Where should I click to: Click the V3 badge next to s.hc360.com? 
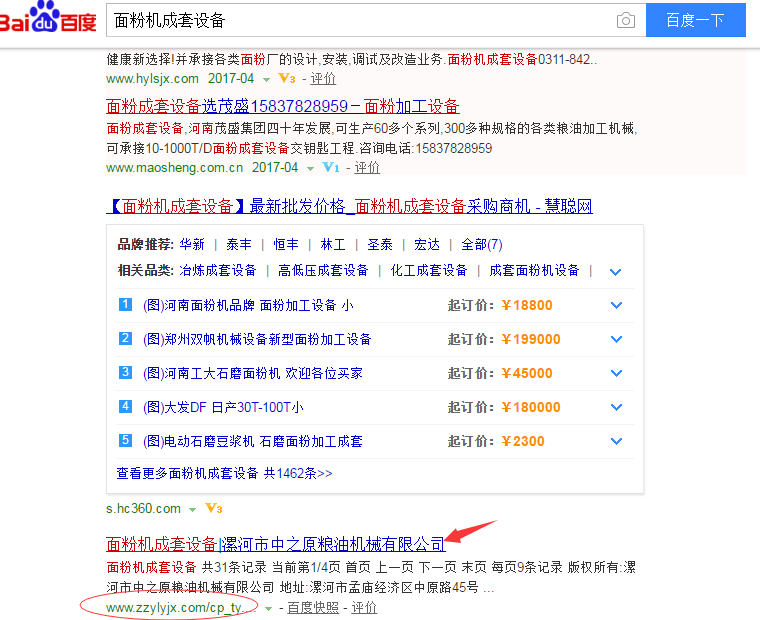coord(214,509)
